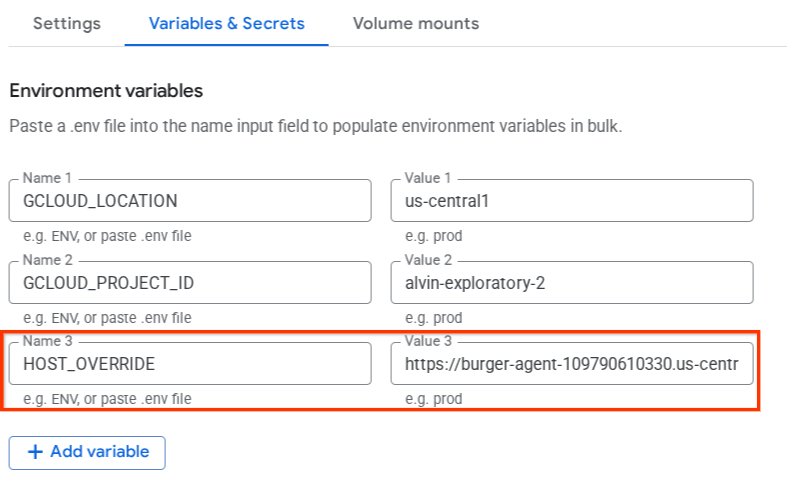The image size is (787, 486).
Task: Click the plus icon beside Add variable
Action: [x=36, y=452]
